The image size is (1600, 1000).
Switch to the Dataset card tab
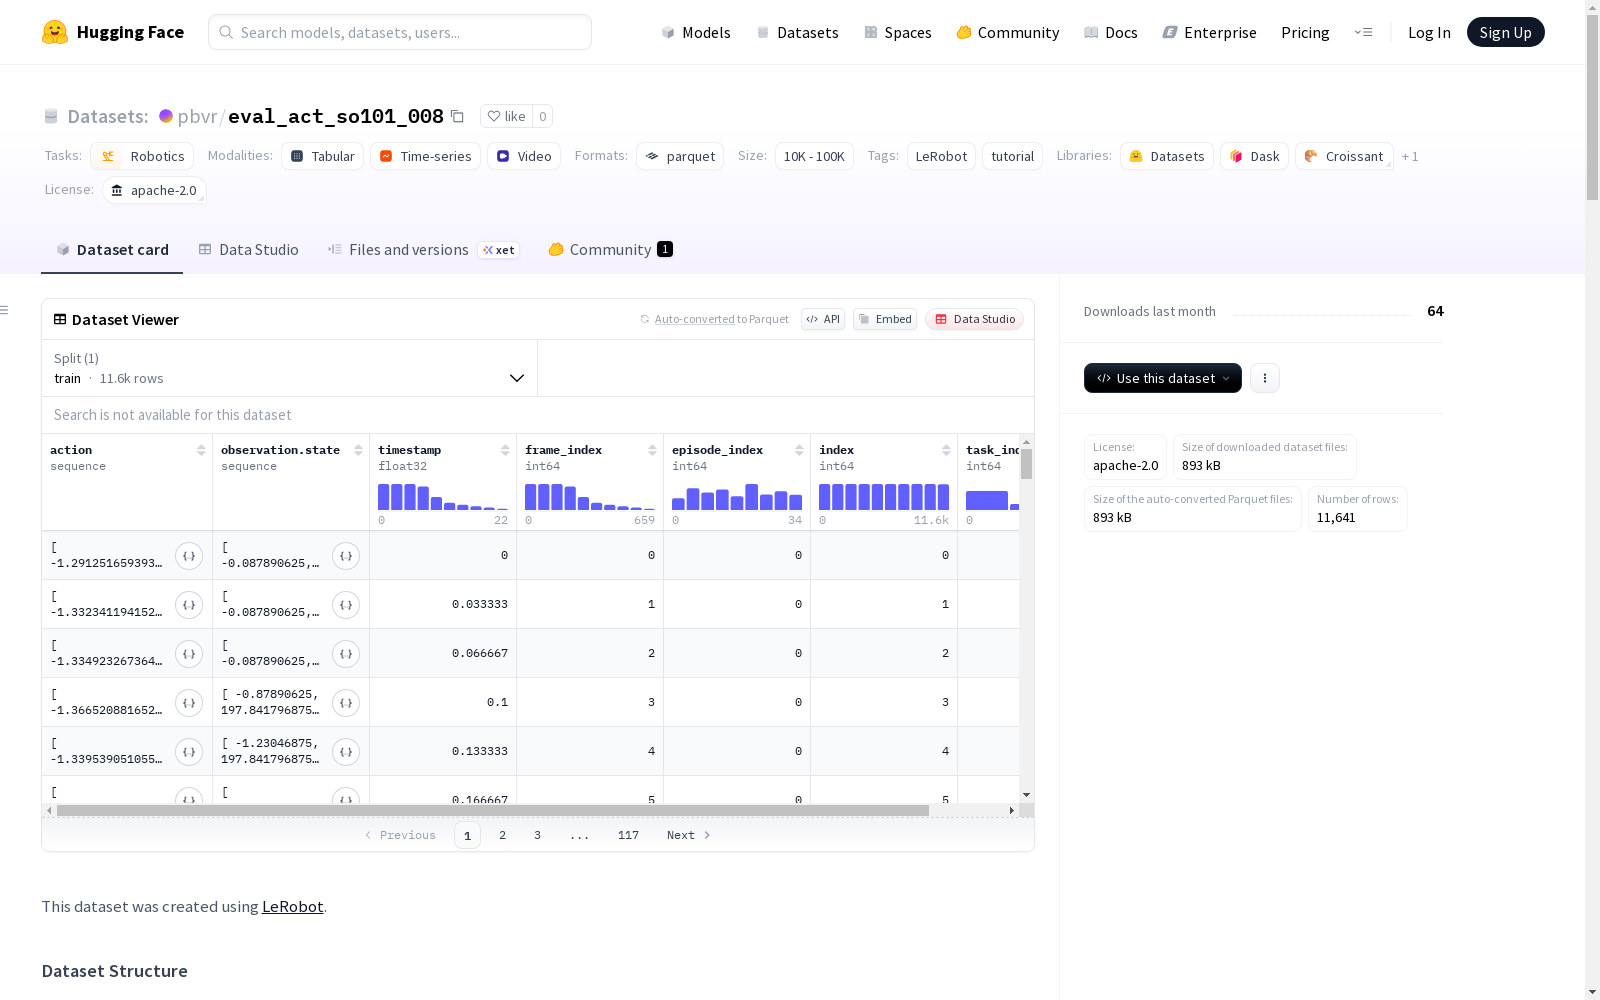pyautogui.click(x=112, y=250)
